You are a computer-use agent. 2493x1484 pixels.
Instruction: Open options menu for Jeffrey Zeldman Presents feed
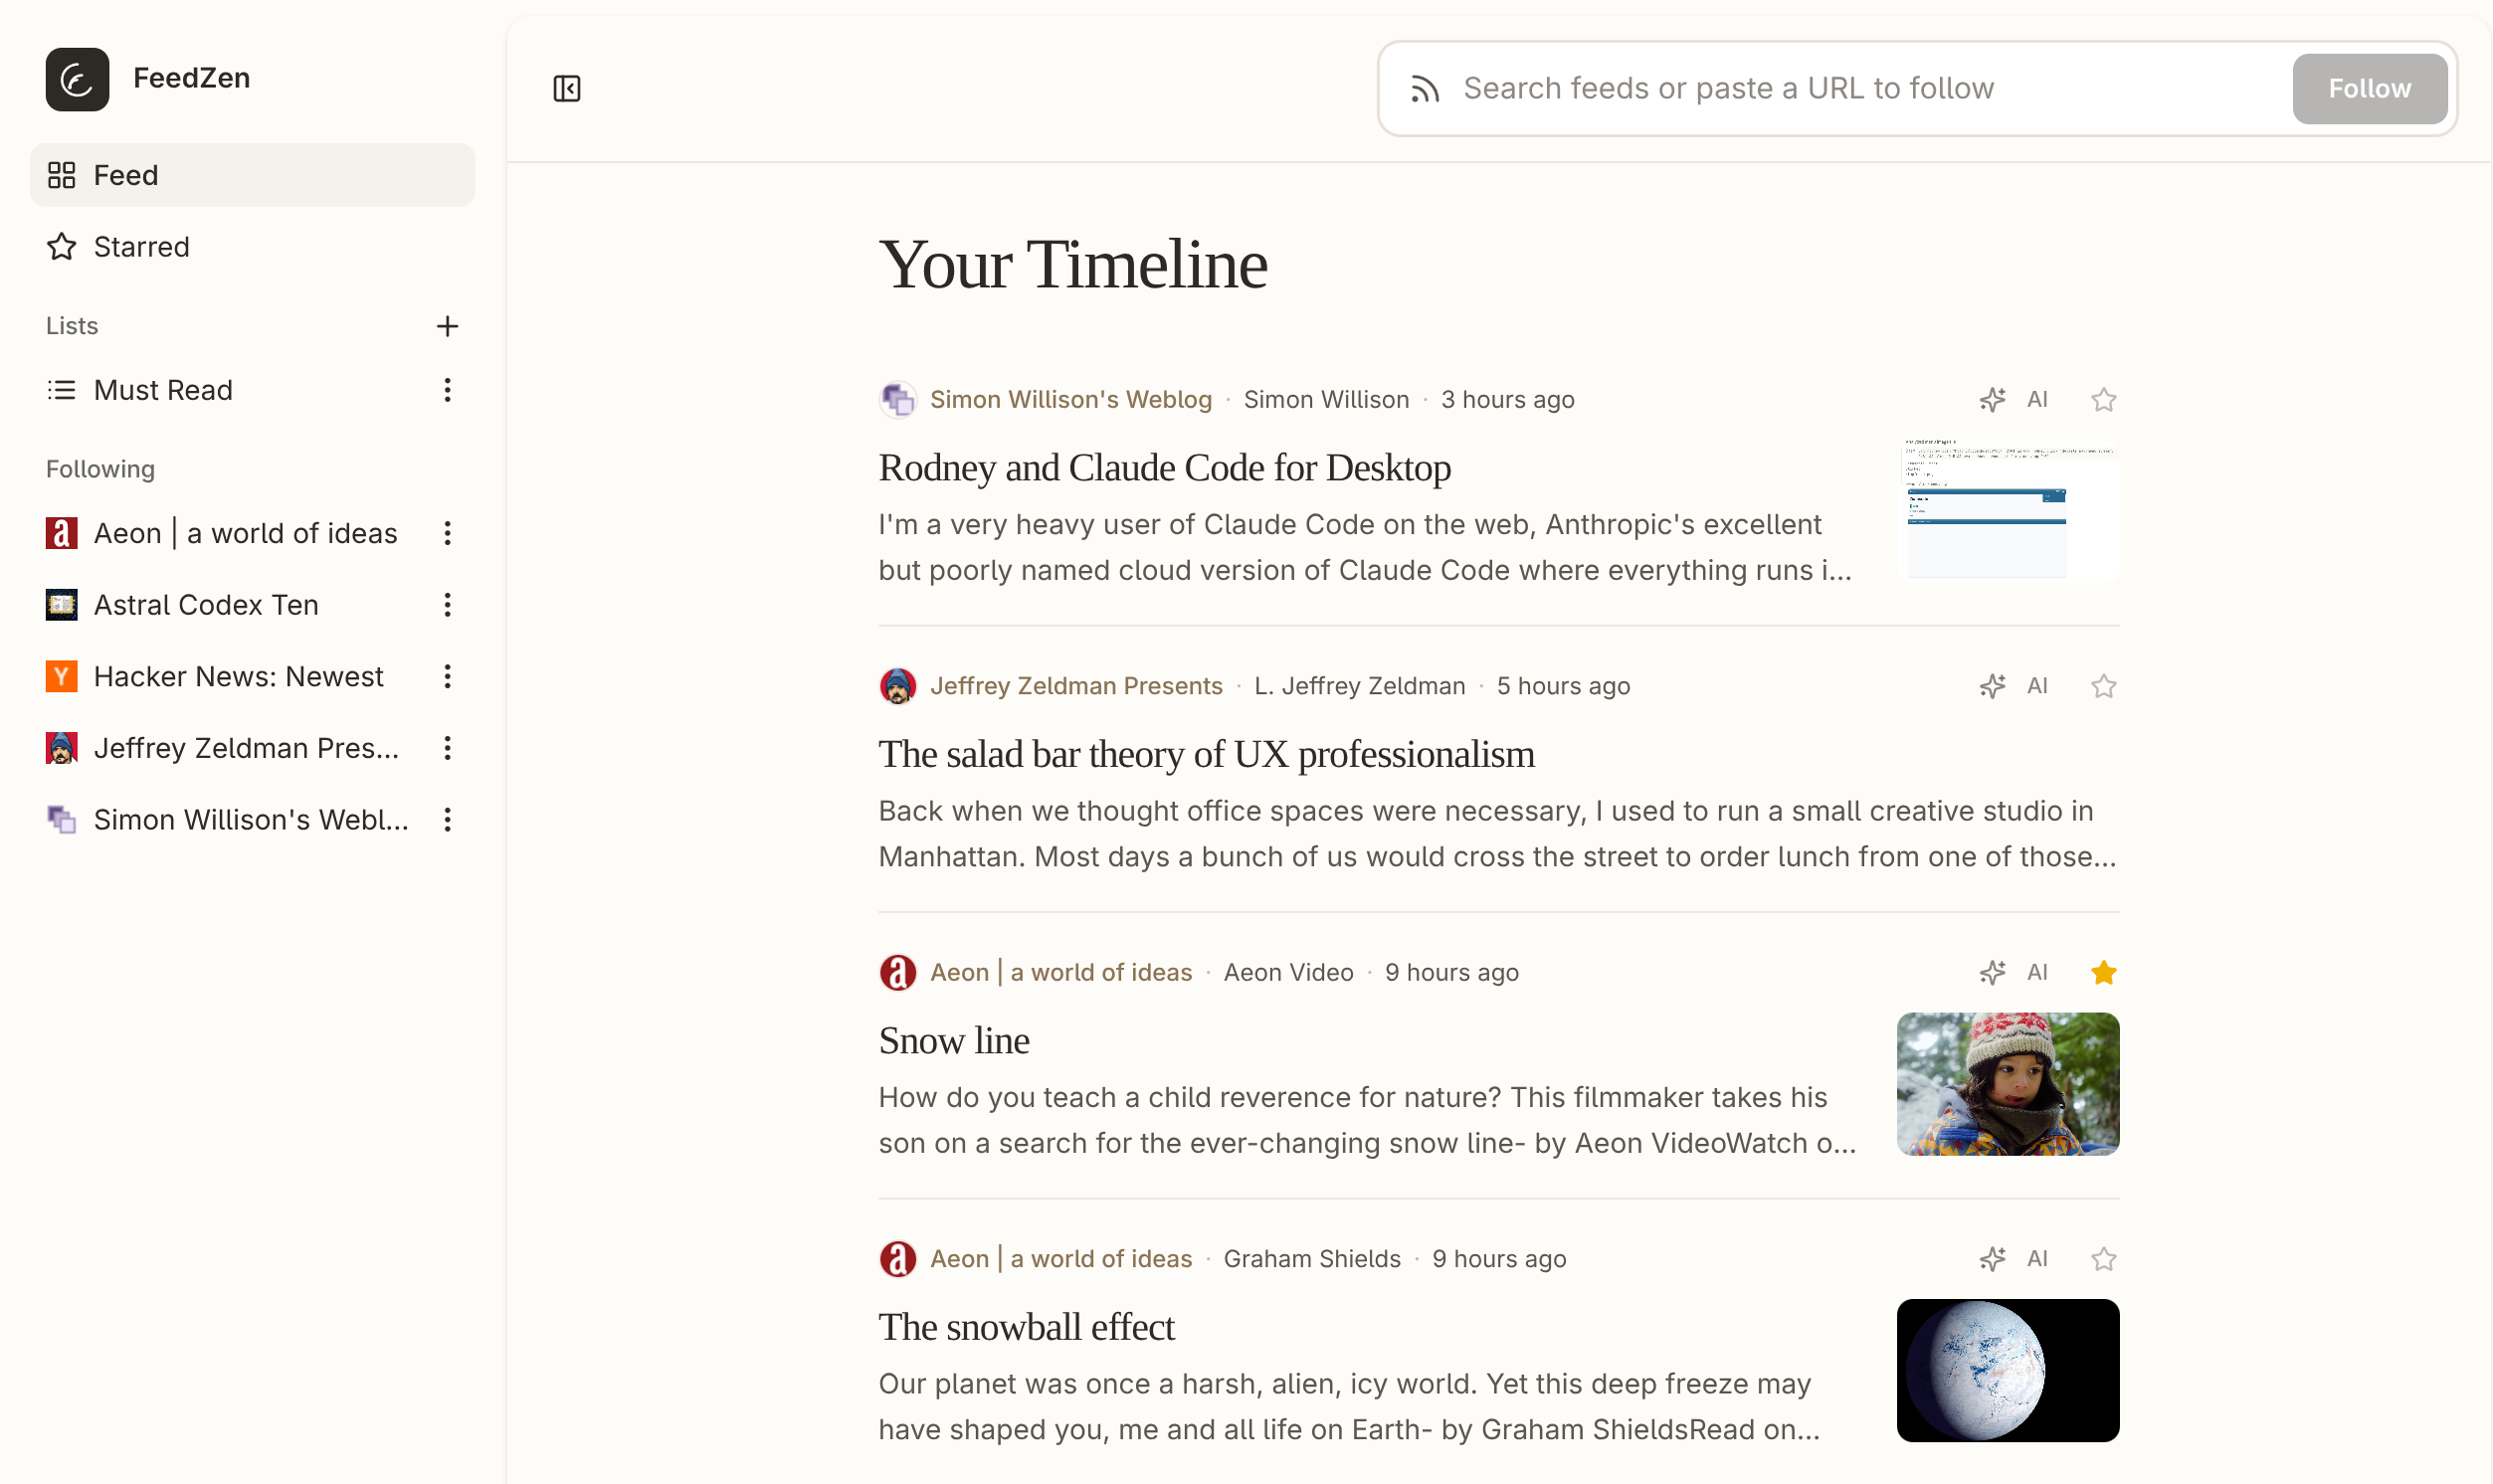[x=447, y=748]
